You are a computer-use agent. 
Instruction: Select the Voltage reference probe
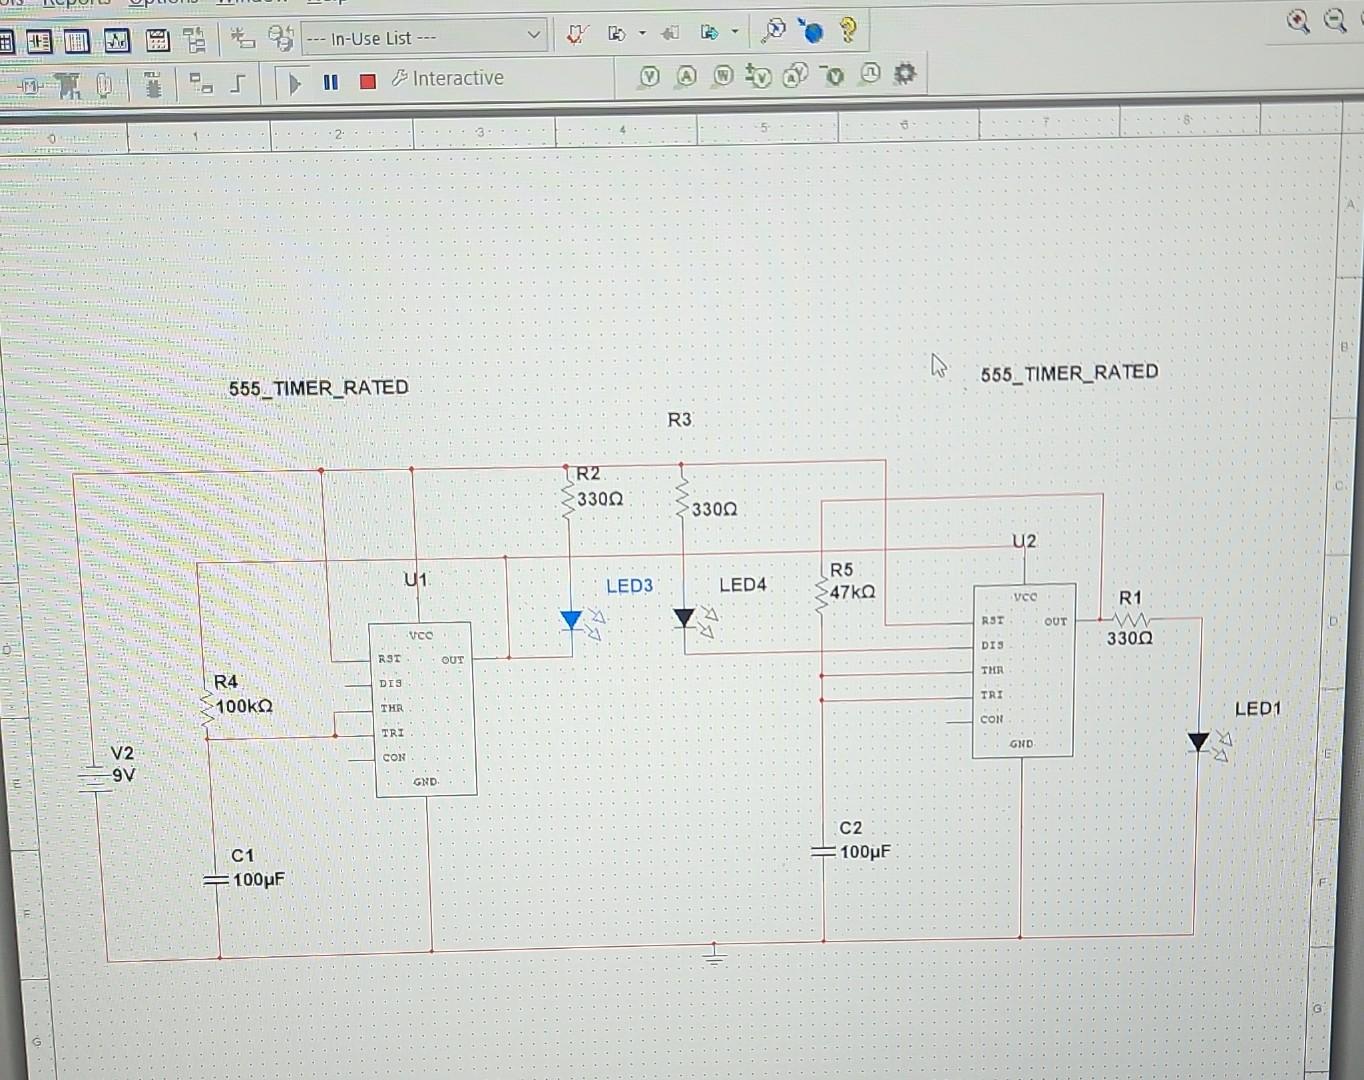tap(833, 75)
